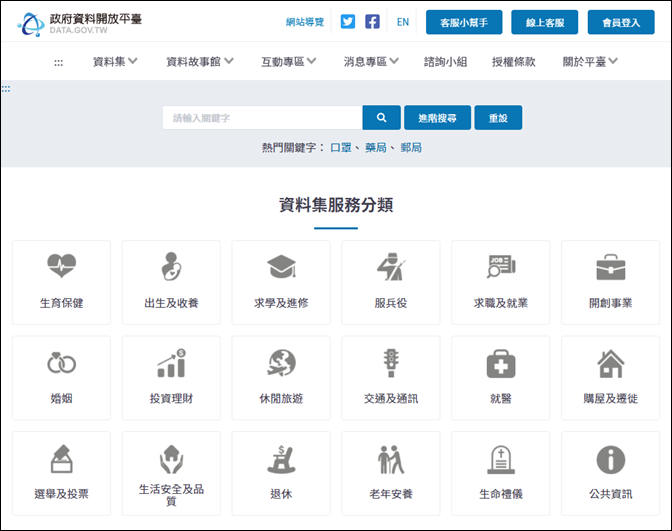Expand the 關於平臺 dropdown menu
Viewport: 672px width, 531px height.
pos(590,62)
